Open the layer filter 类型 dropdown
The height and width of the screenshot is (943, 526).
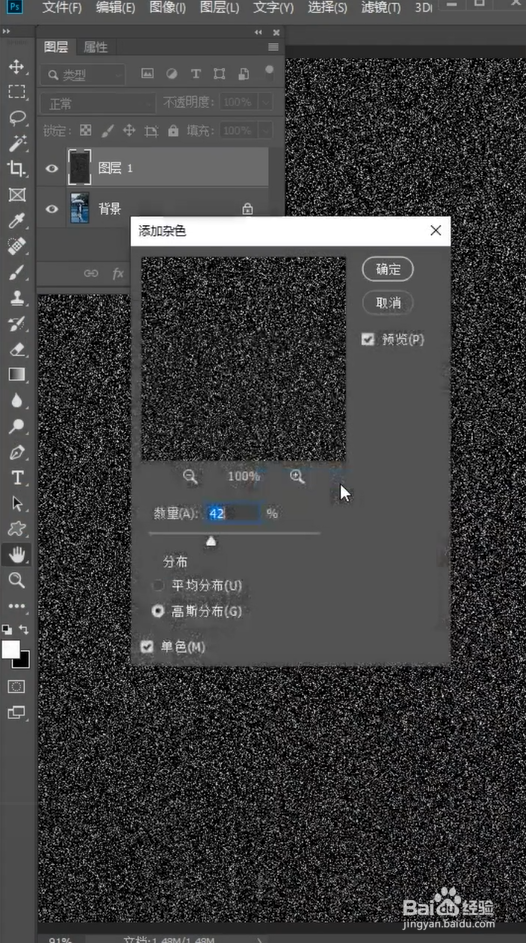point(83,75)
